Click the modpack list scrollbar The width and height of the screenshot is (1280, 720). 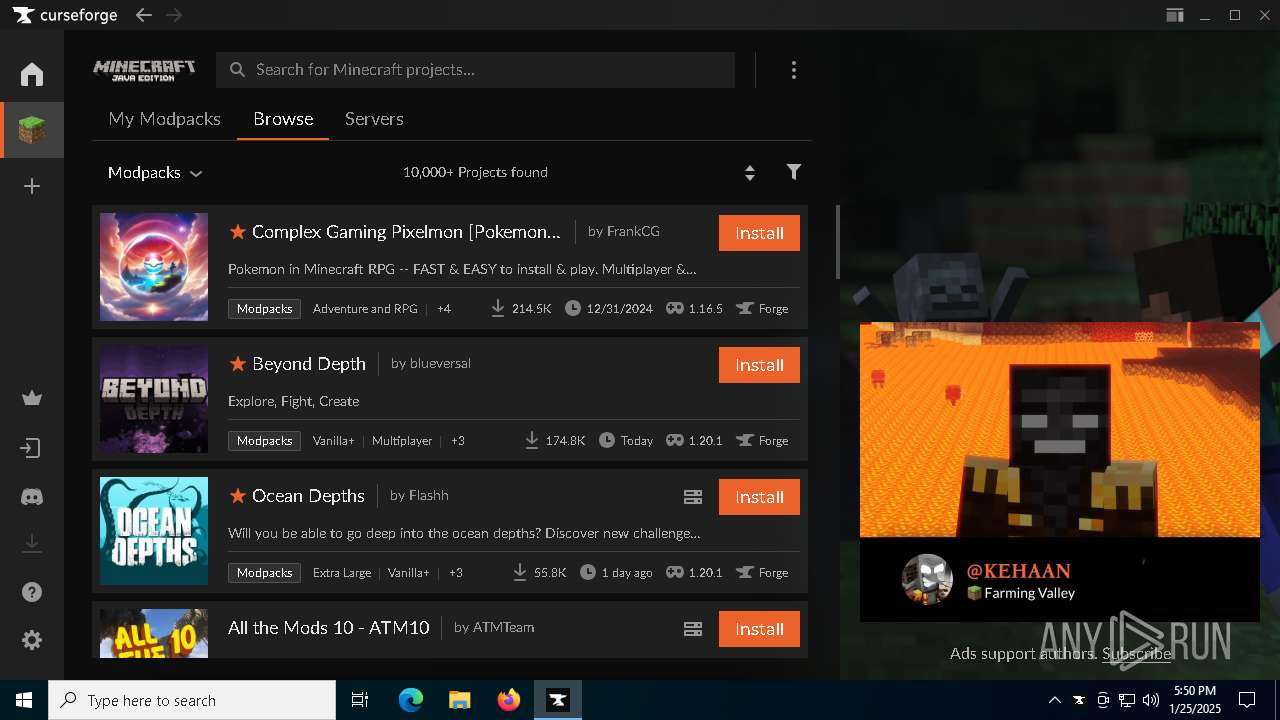pyautogui.click(x=838, y=242)
